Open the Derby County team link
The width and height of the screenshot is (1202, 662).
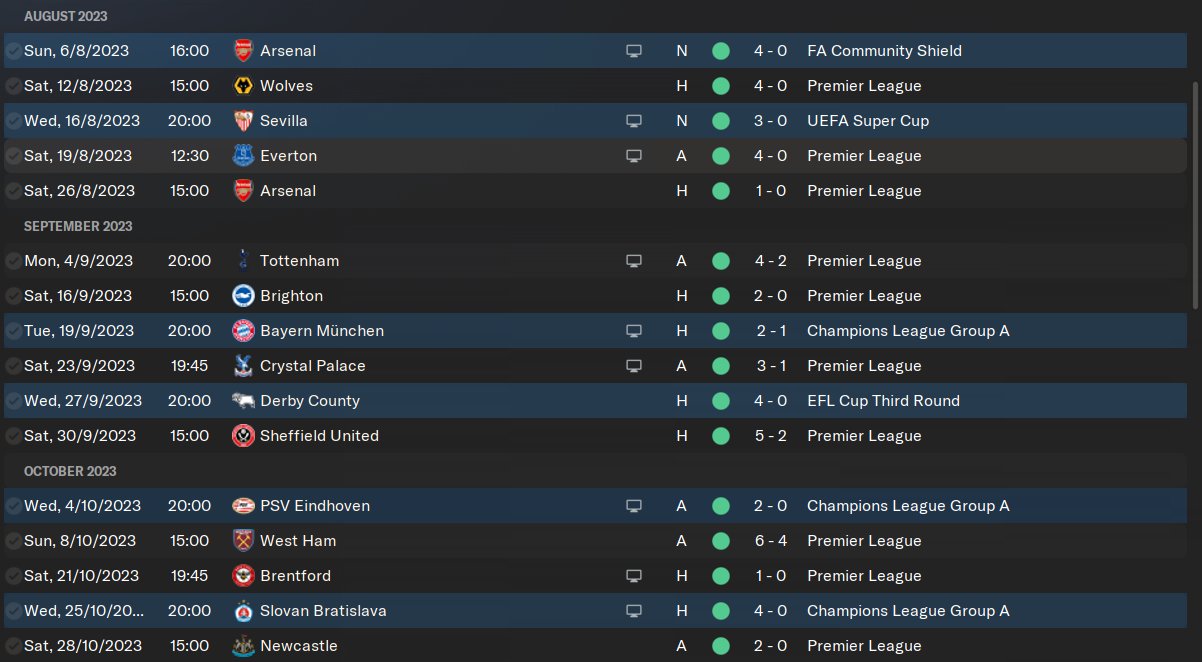pyautogui.click(x=310, y=401)
